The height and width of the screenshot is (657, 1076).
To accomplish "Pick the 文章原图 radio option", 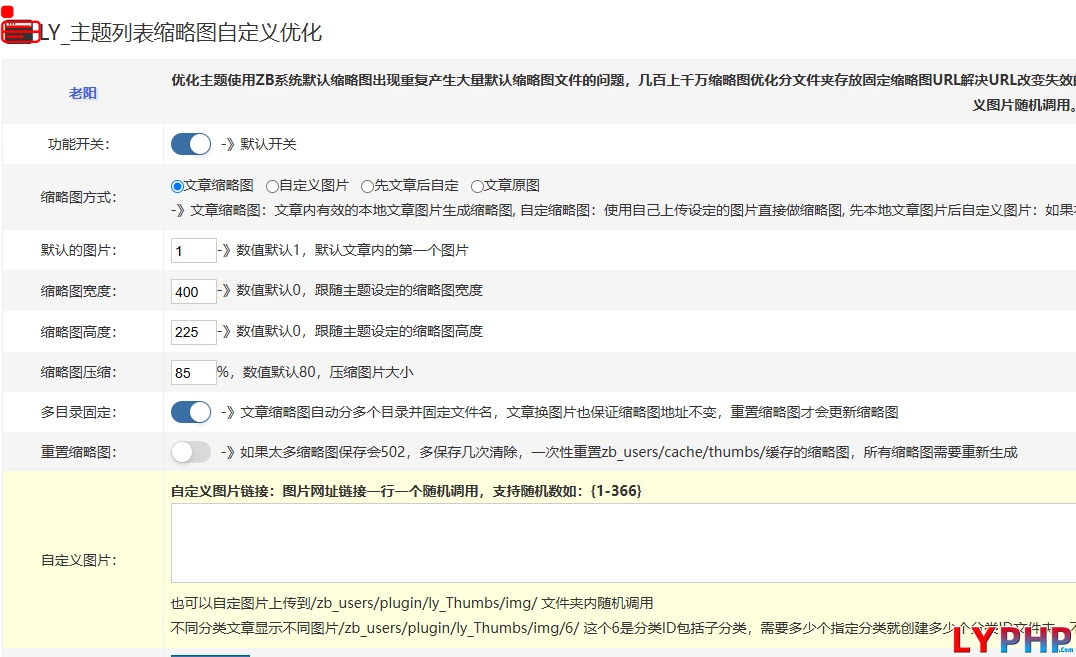I will 477,186.
